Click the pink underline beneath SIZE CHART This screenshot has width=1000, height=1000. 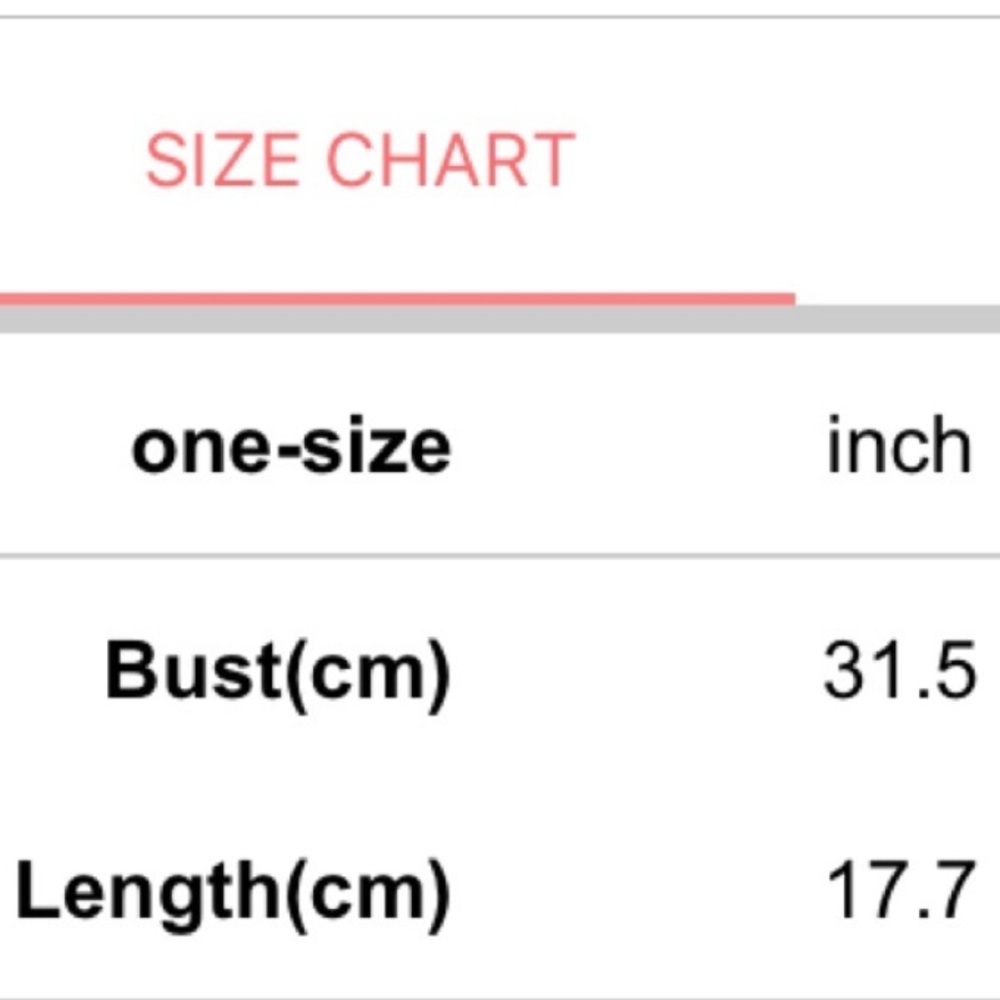point(400,298)
